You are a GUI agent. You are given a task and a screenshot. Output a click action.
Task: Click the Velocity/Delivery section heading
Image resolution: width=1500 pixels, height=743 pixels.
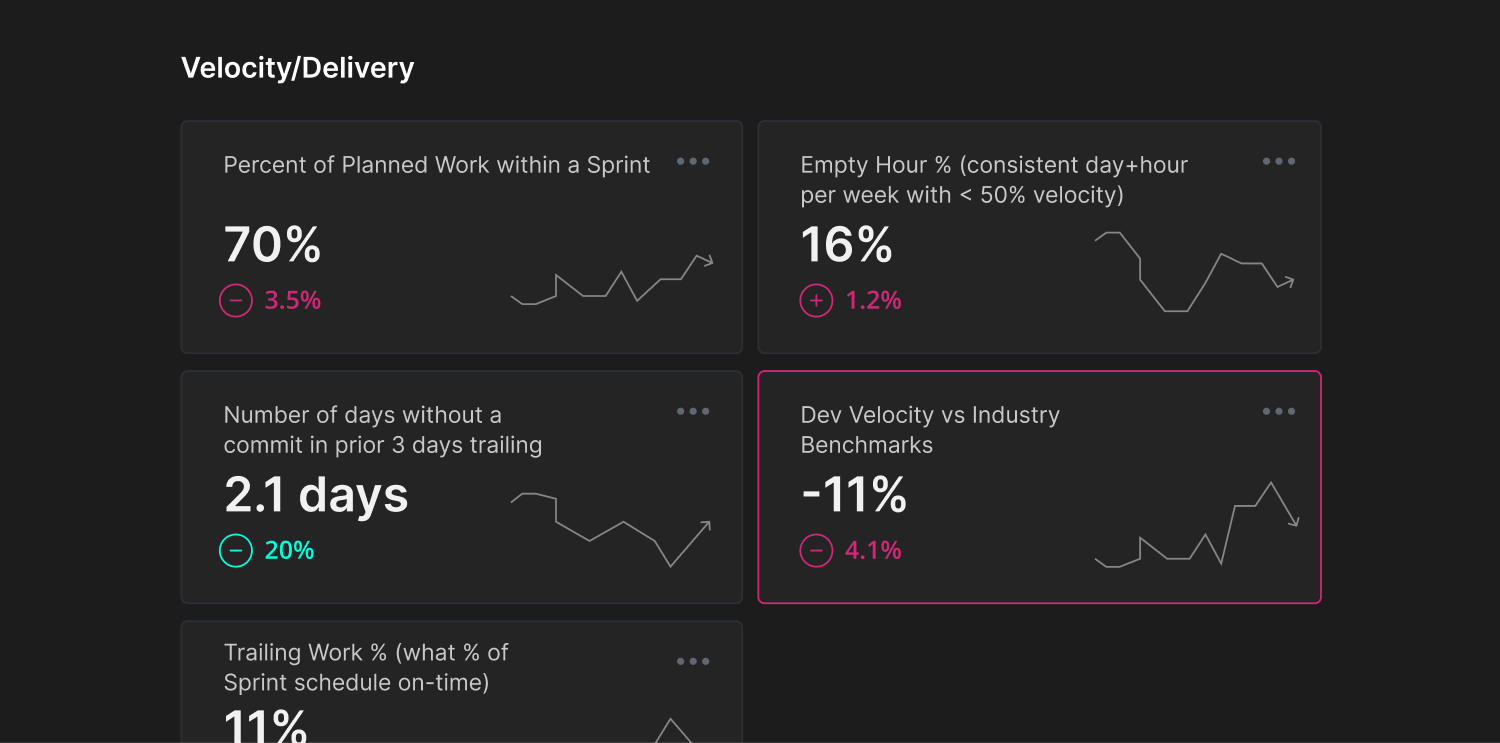pos(297,68)
